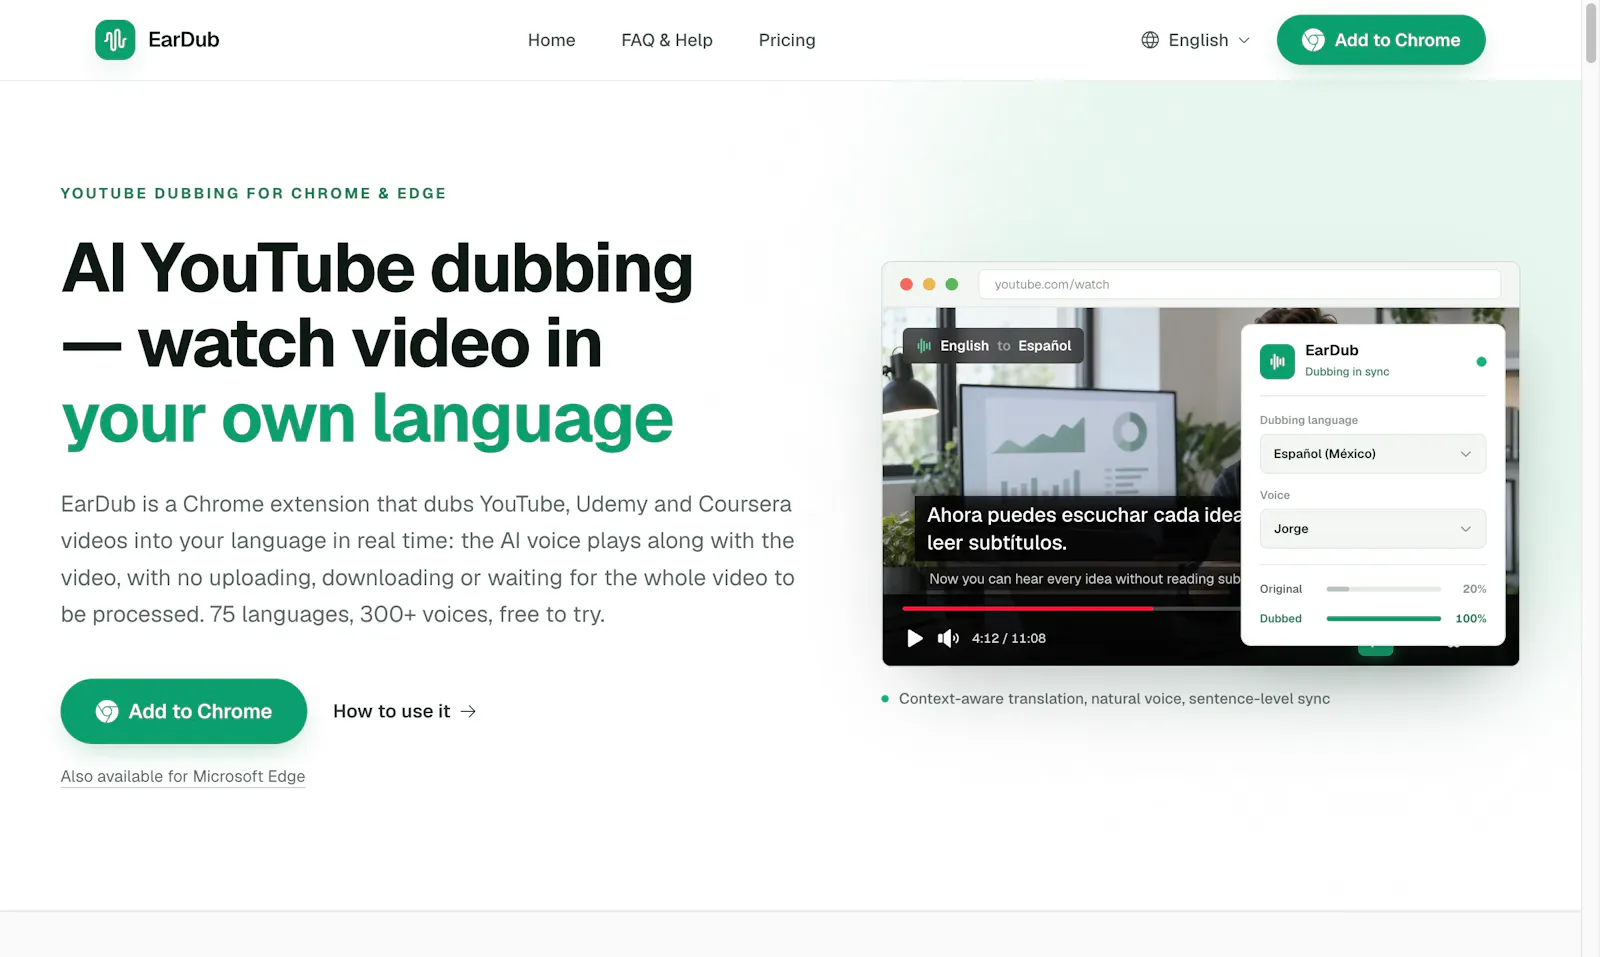1600x957 pixels.
Task: Click 'Context-aware translation' caption text
Action: 1114,699
